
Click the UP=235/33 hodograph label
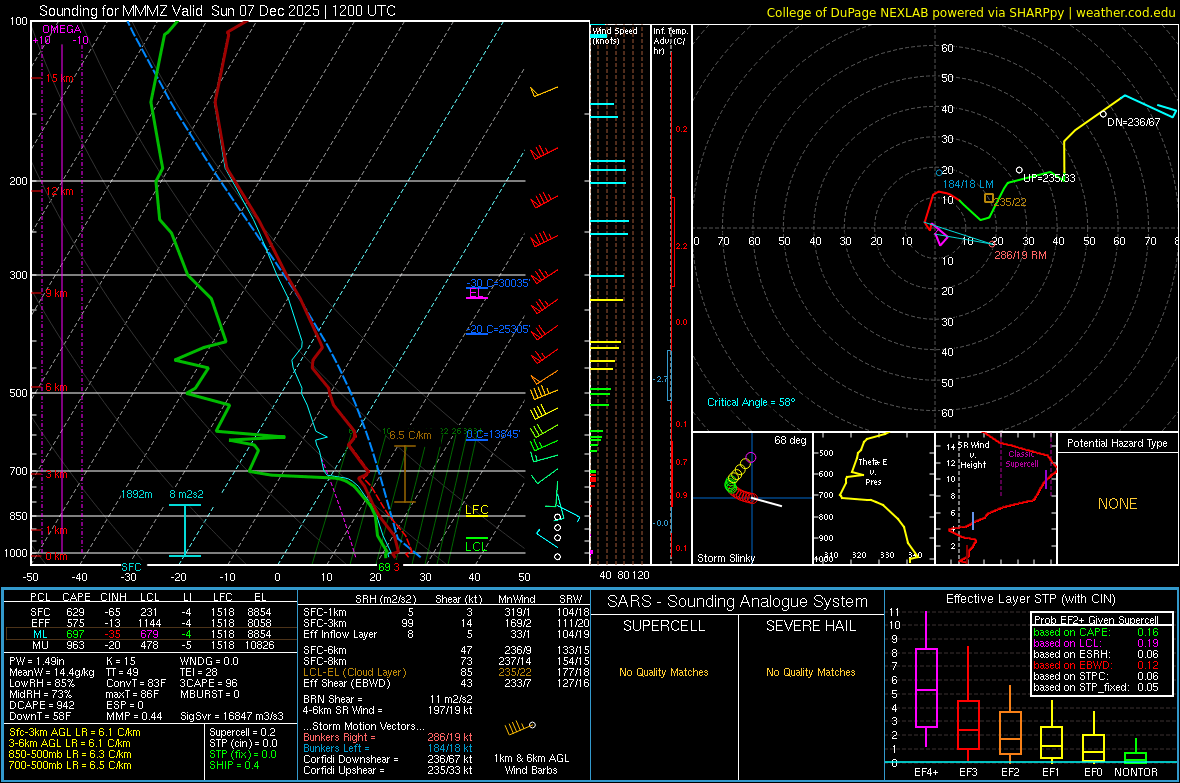click(x=1049, y=178)
